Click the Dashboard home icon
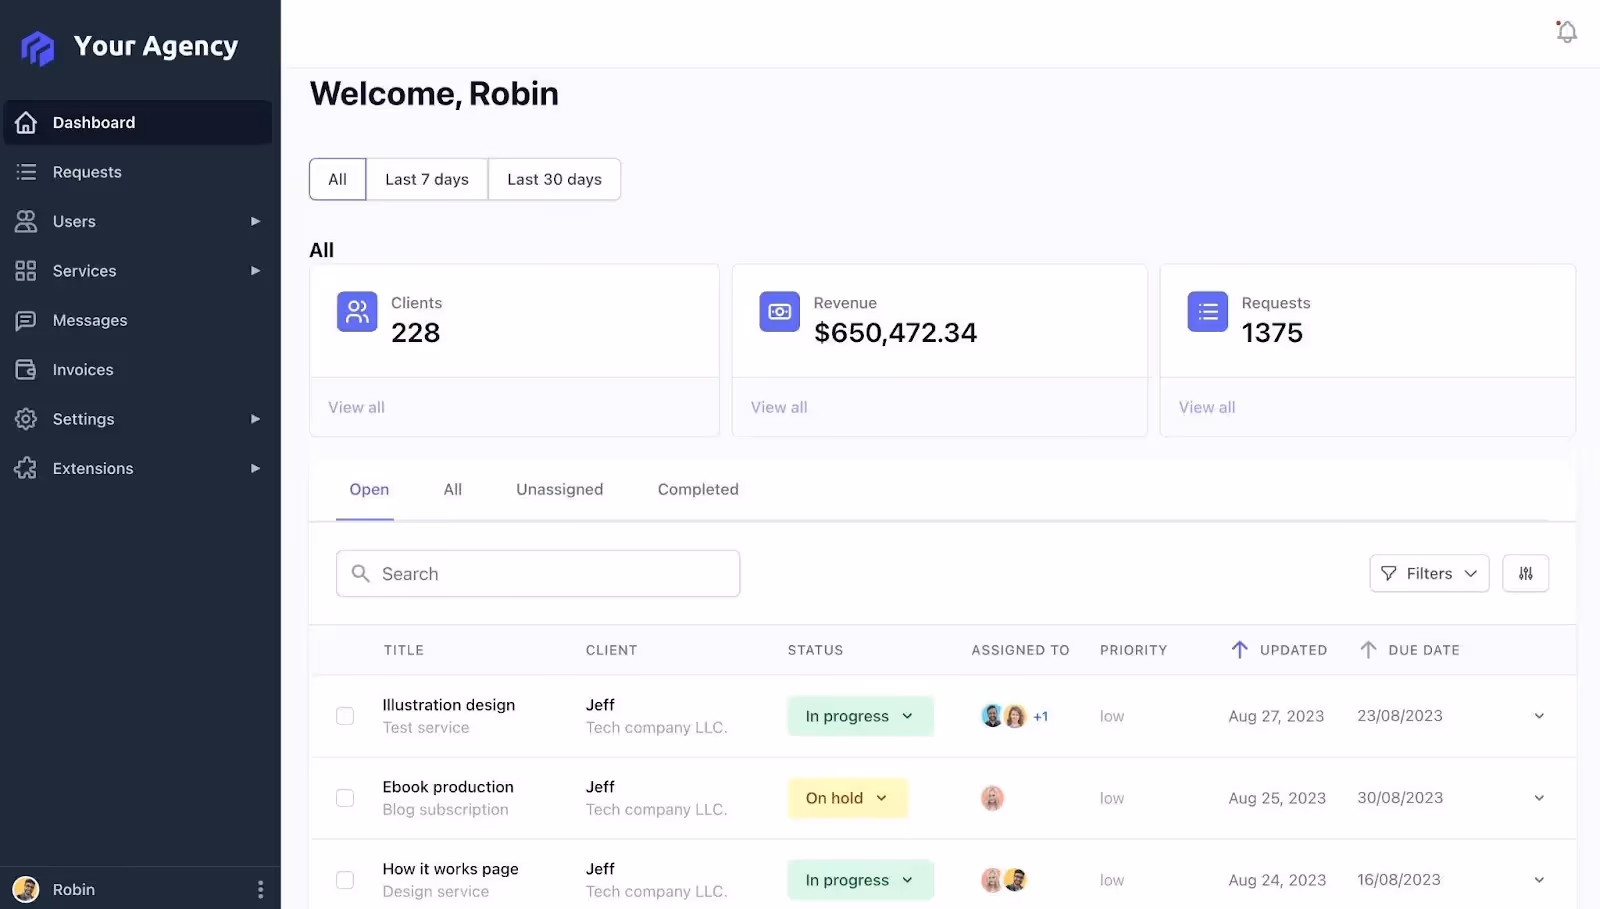 pyautogui.click(x=26, y=122)
